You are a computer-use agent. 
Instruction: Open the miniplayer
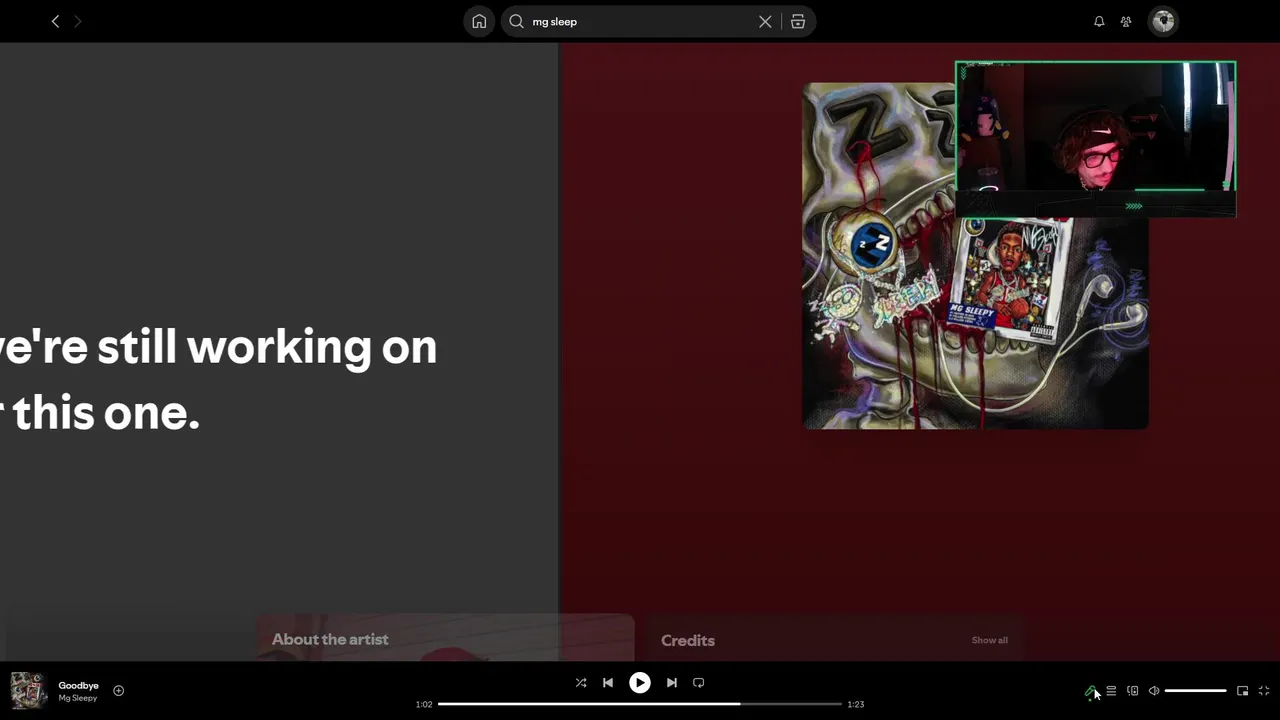[1242, 691]
